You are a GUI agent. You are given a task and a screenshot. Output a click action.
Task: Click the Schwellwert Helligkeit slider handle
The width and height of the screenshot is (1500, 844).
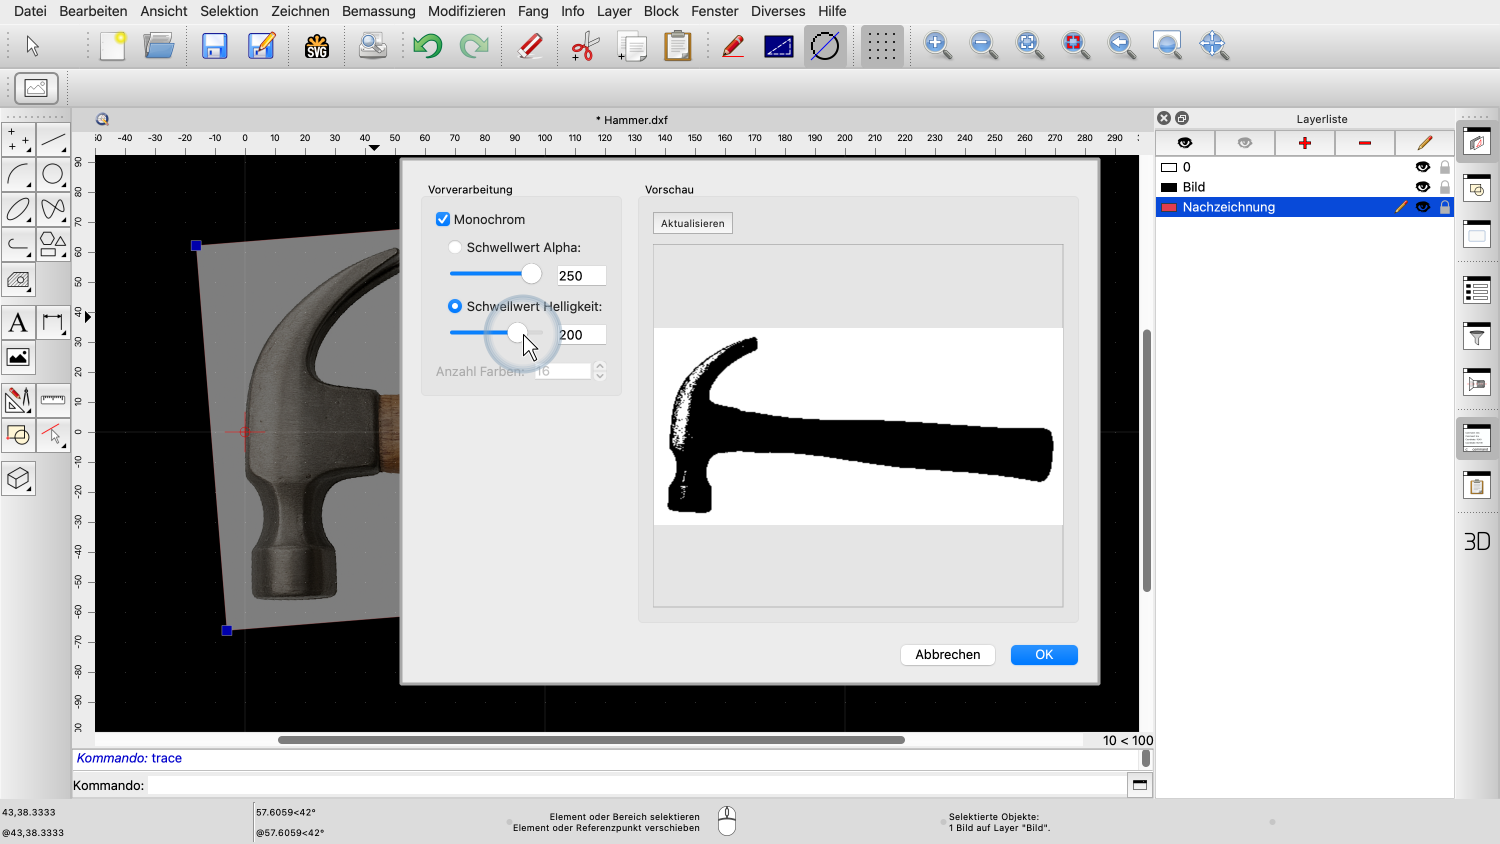(517, 333)
